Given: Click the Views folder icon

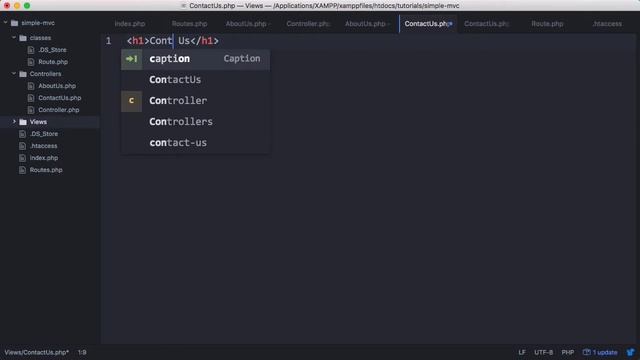Looking at the screenshot, I should [x=23, y=122].
